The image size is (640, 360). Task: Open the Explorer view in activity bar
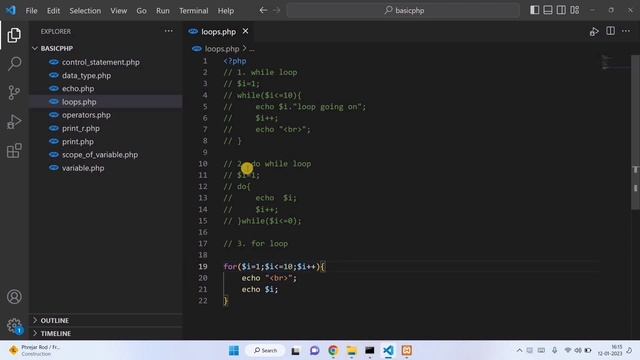[14, 35]
